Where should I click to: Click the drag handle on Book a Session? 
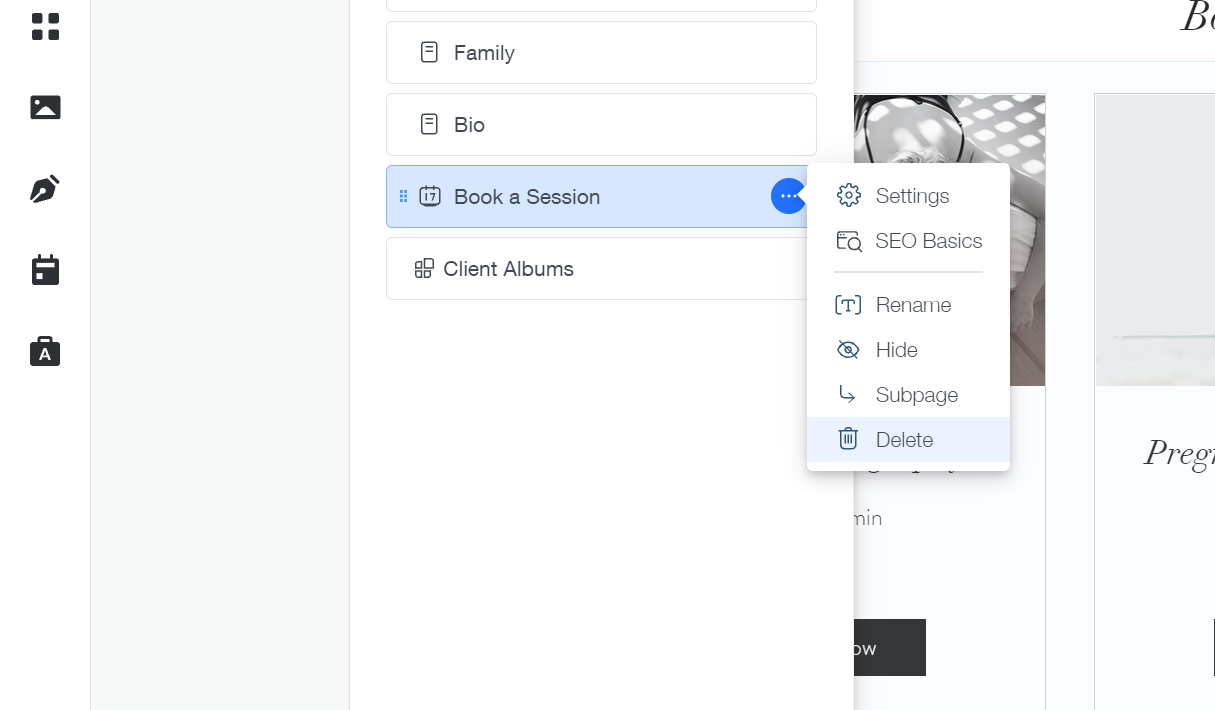pyautogui.click(x=404, y=196)
